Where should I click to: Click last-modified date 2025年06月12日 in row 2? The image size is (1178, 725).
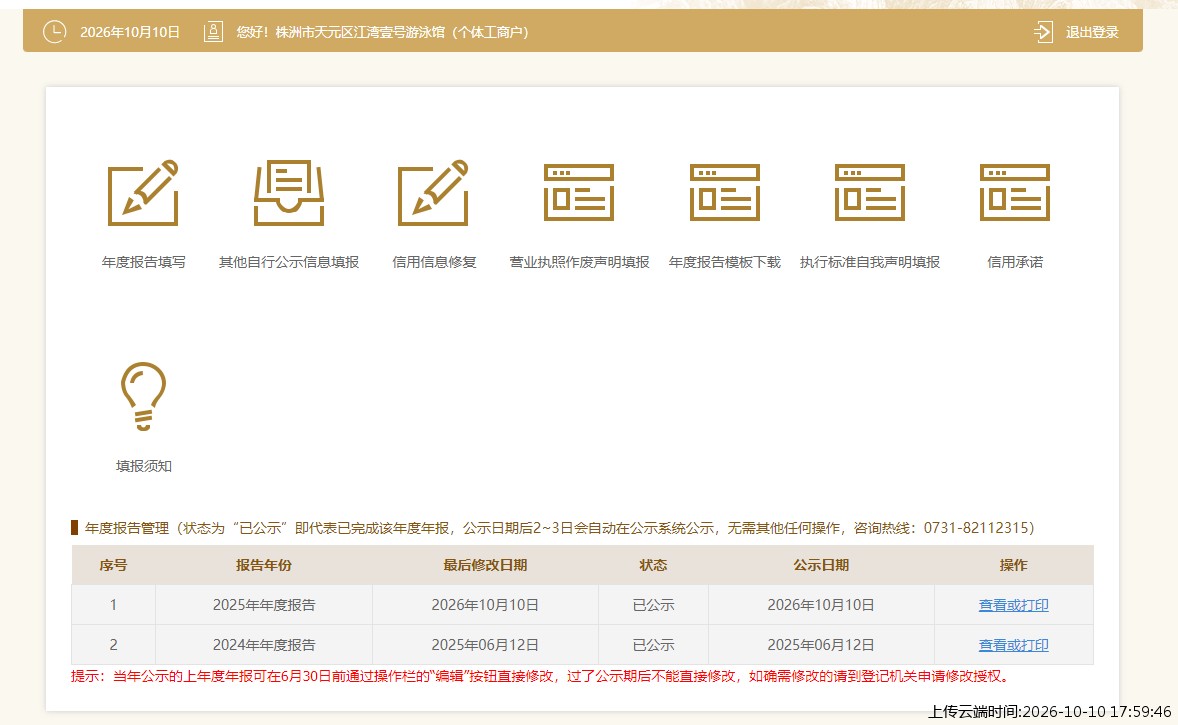485,645
